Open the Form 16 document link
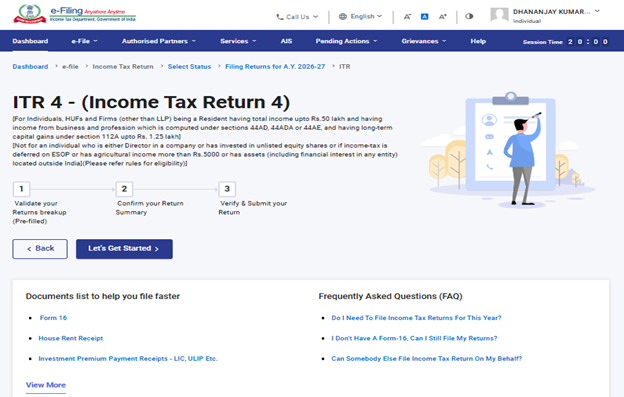The width and height of the screenshot is (624, 397). (x=53, y=318)
